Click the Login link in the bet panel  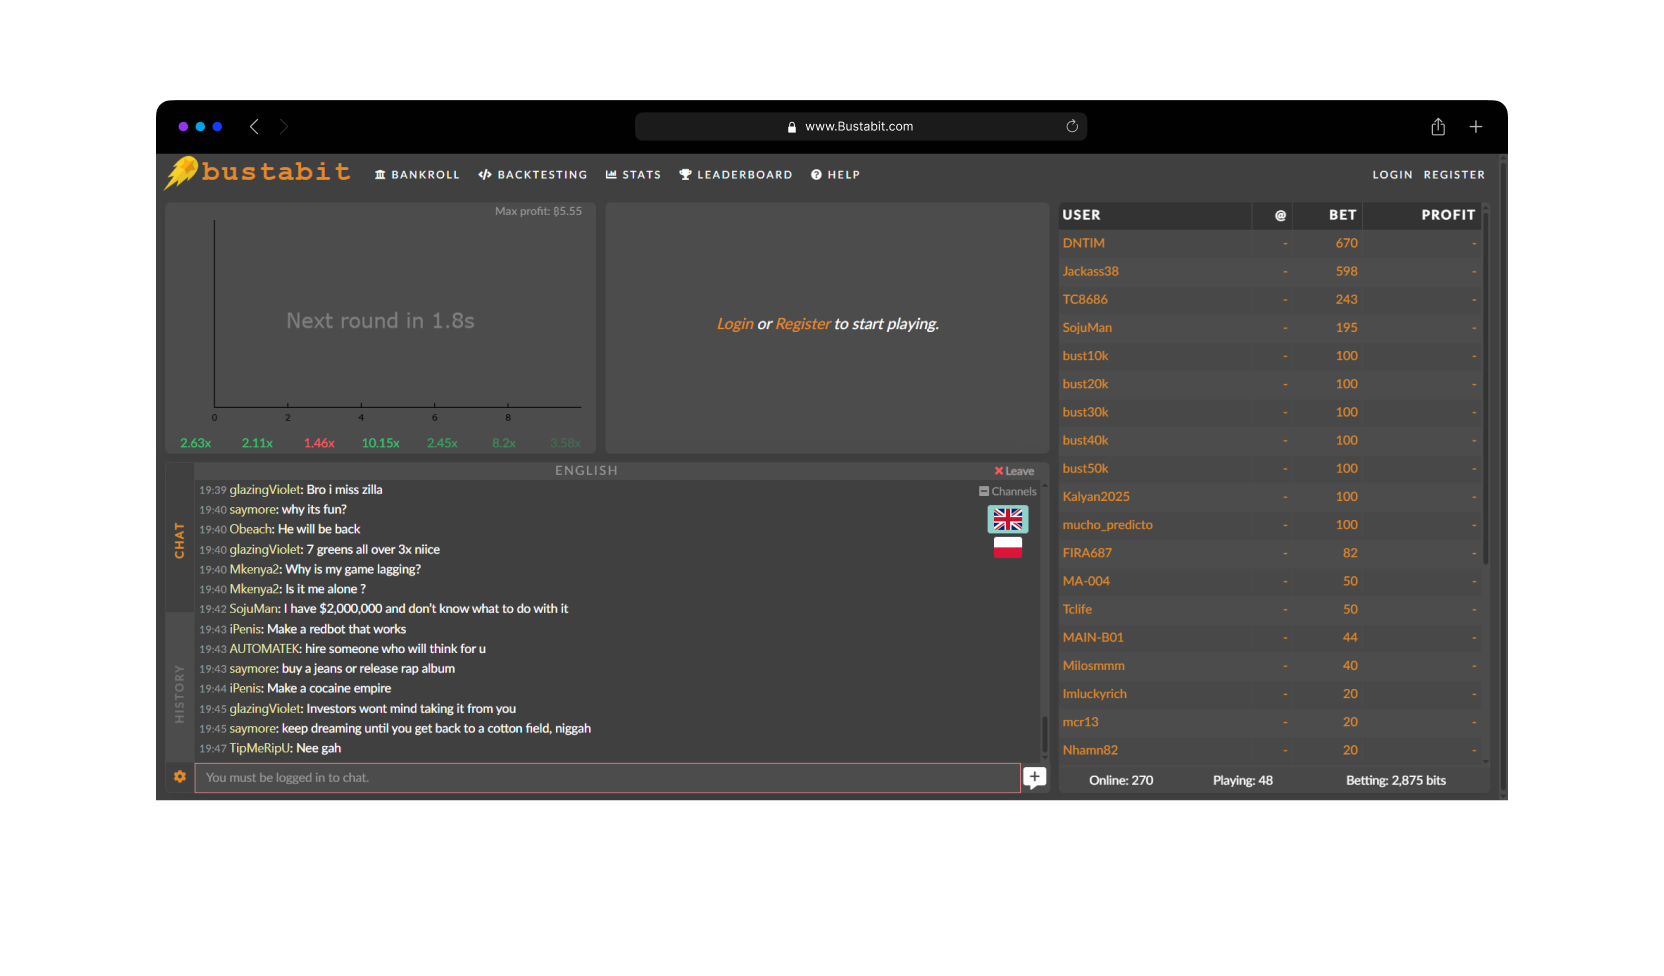(734, 324)
